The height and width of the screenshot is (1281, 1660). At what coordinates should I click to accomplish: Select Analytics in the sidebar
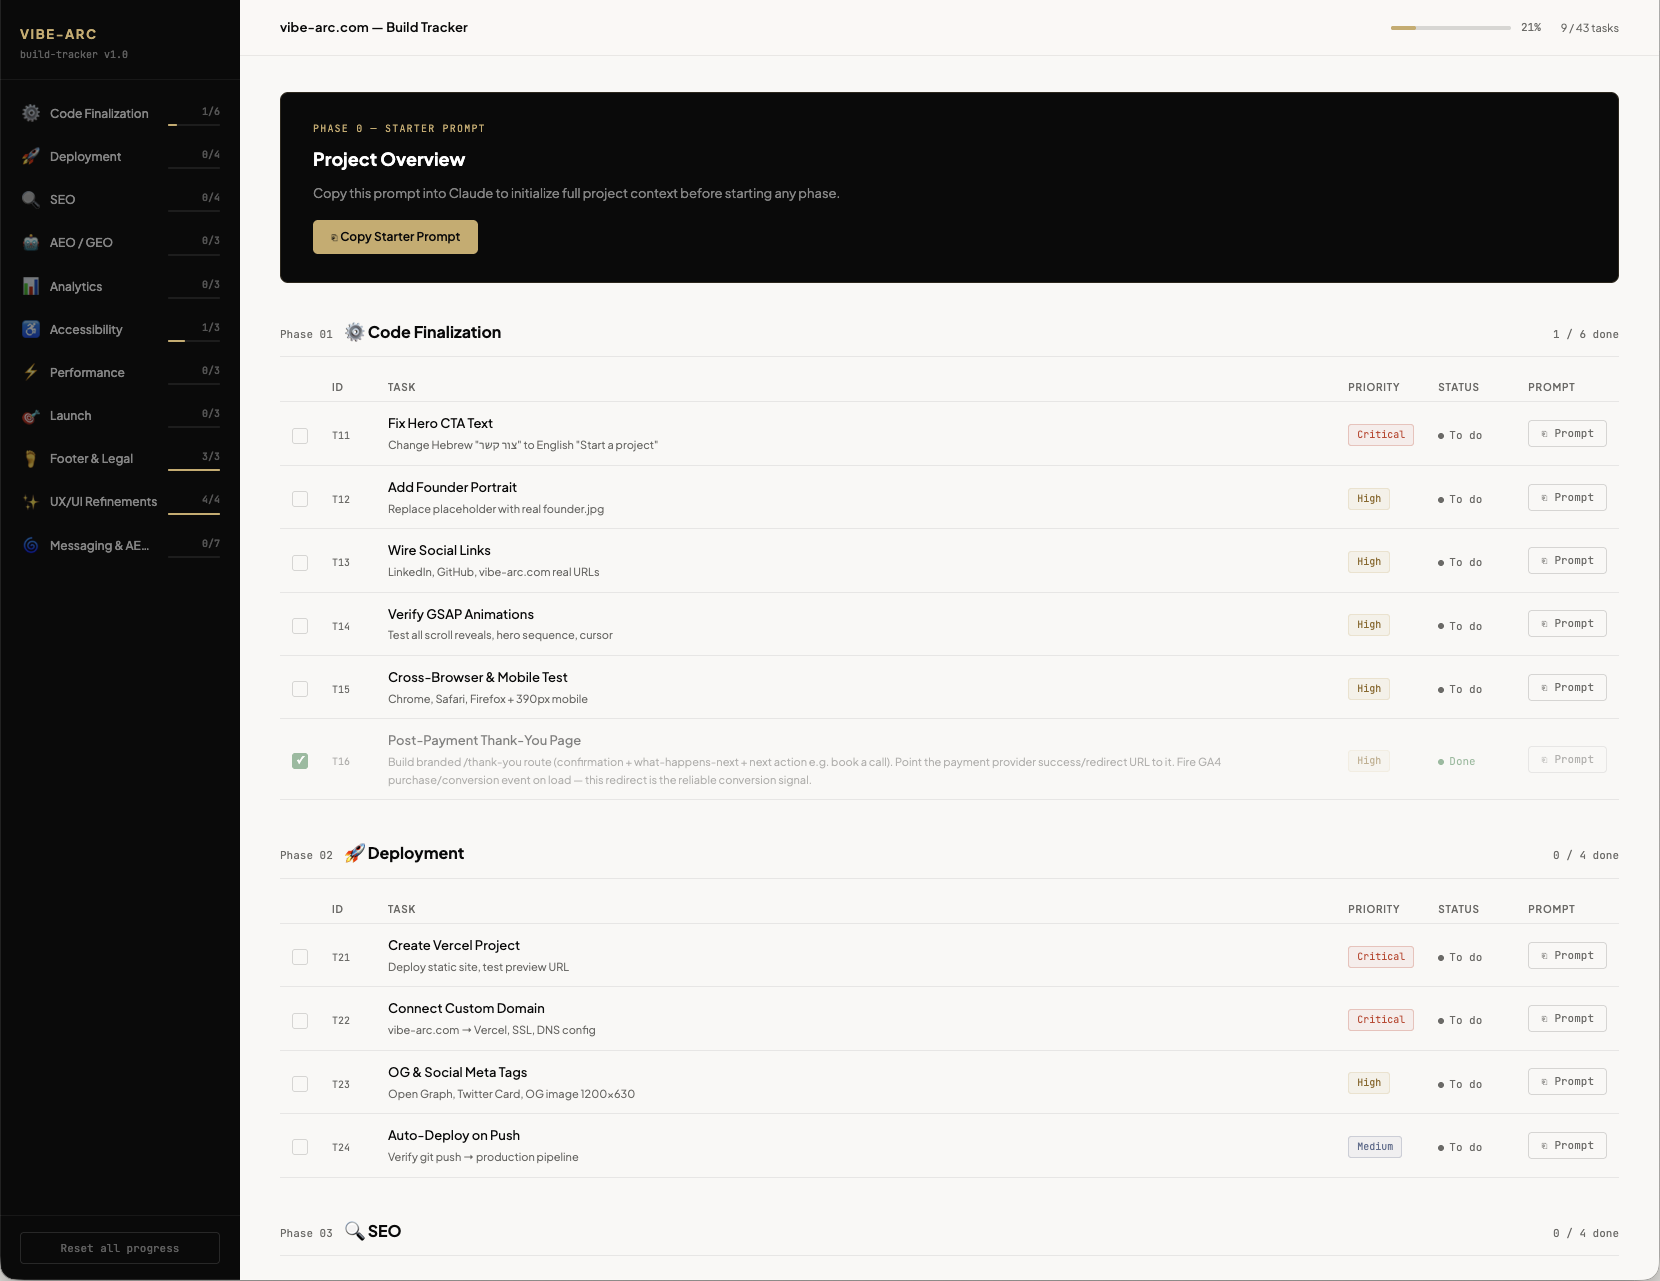120,286
